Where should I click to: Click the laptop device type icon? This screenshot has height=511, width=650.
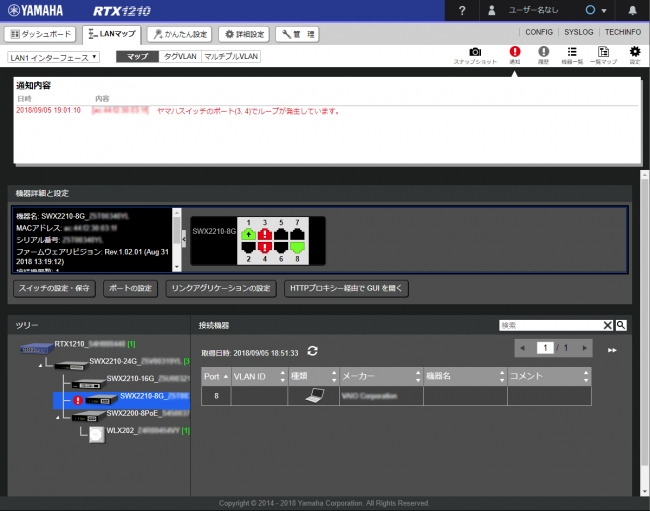[x=315, y=395]
